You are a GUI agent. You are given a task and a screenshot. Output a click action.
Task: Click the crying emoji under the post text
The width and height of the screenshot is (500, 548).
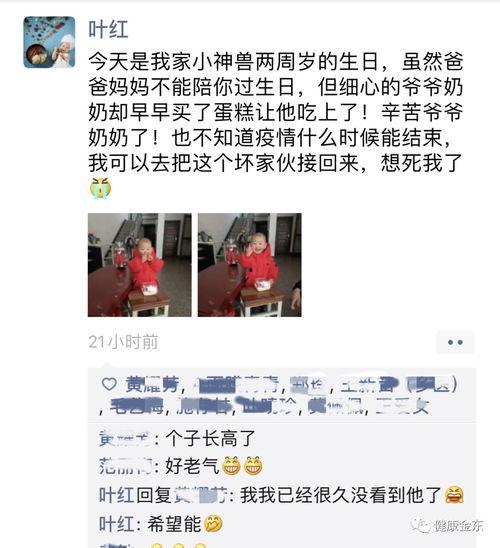[100, 188]
